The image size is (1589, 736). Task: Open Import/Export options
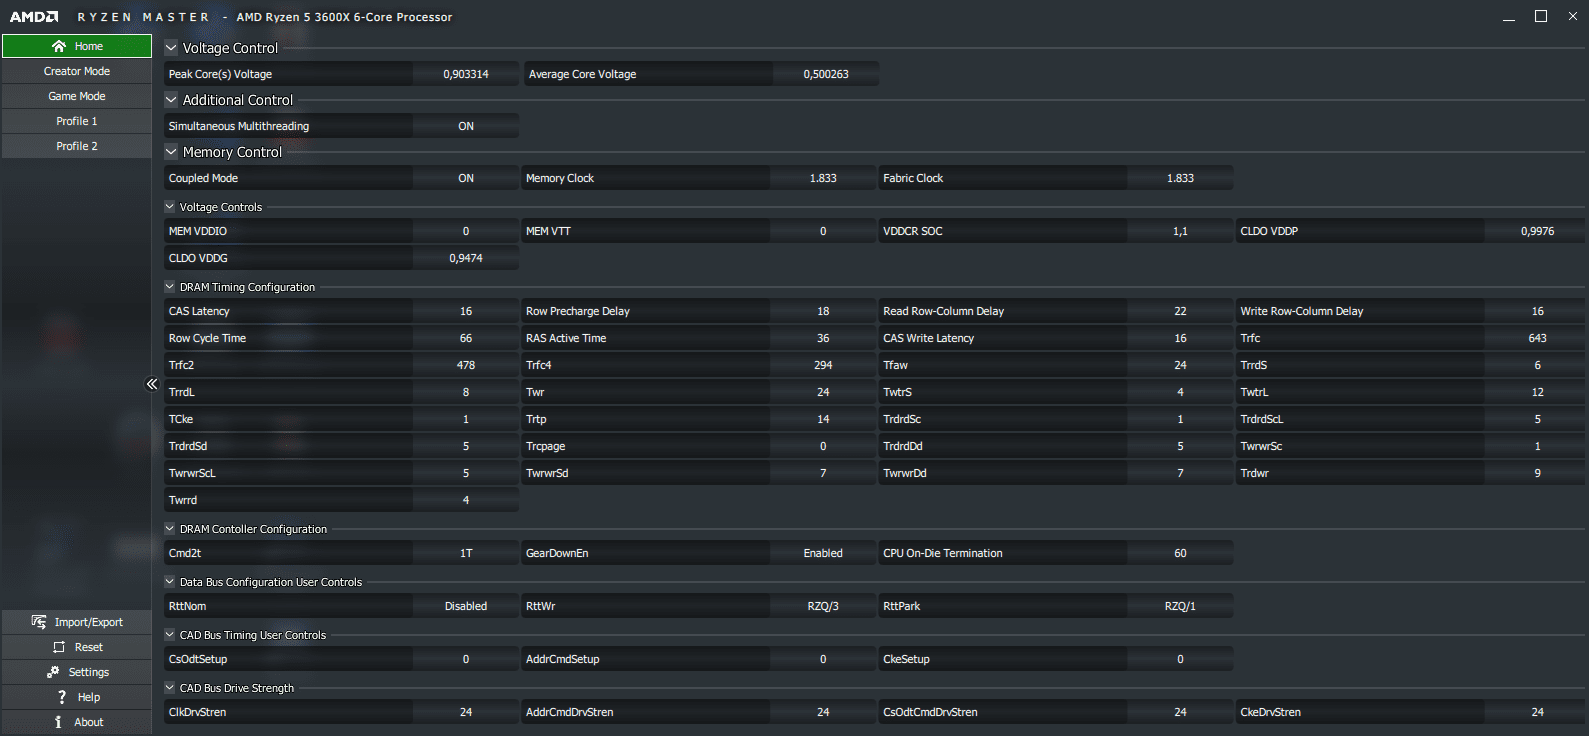(x=77, y=622)
